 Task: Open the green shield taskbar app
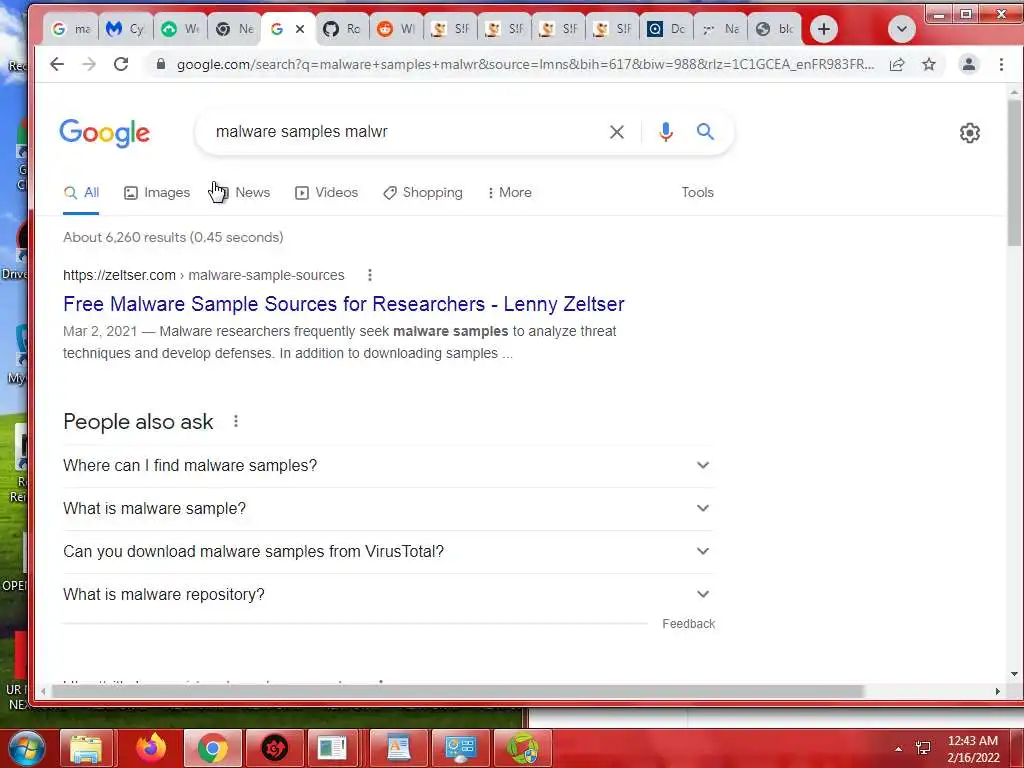tap(522, 748)
